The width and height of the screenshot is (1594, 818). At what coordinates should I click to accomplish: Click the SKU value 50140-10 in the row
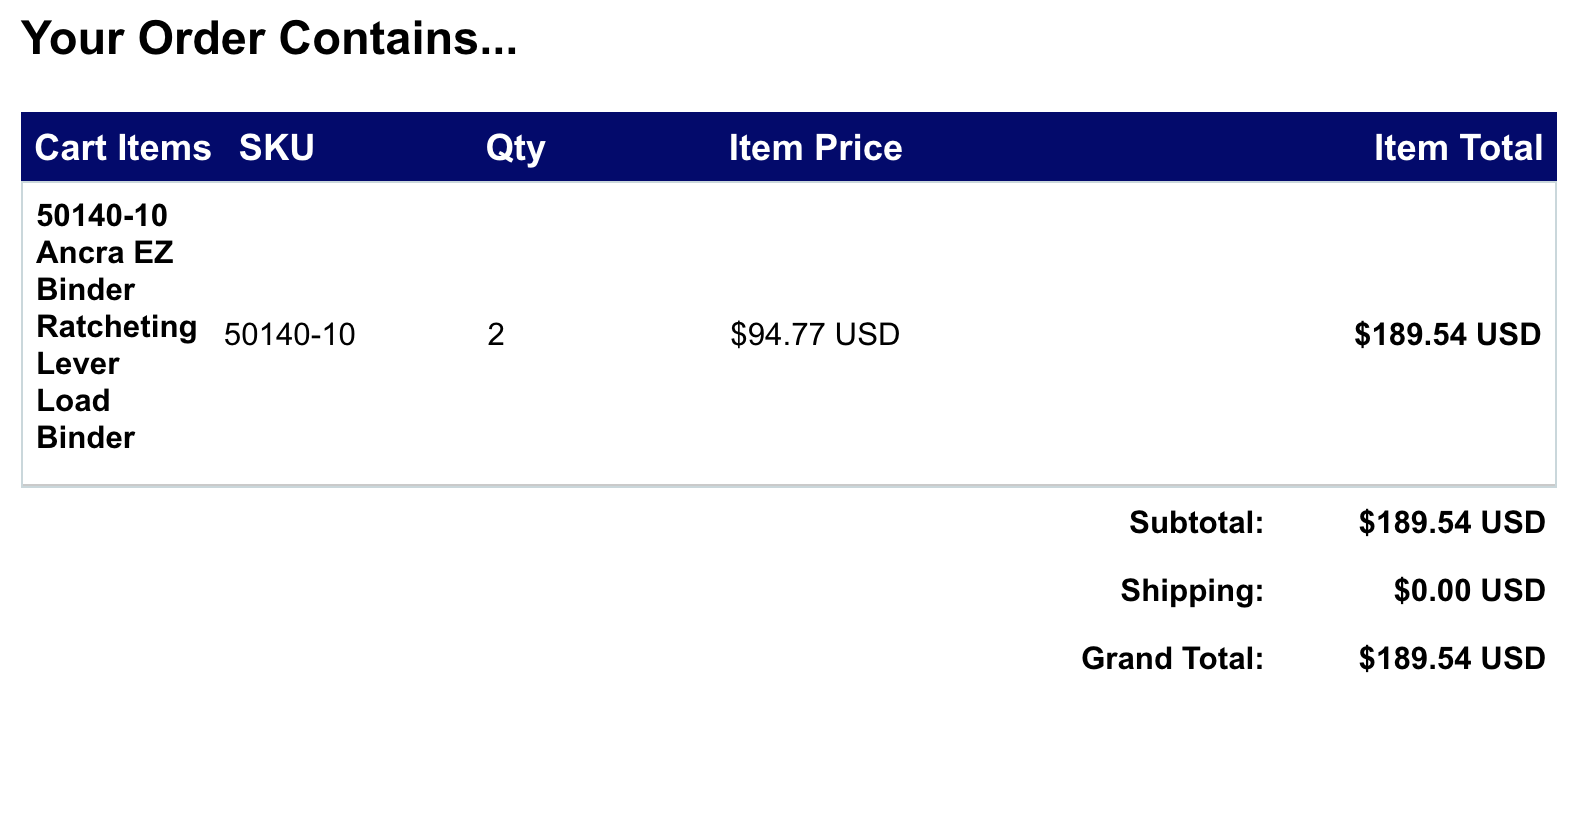click(x=289, y=334)
